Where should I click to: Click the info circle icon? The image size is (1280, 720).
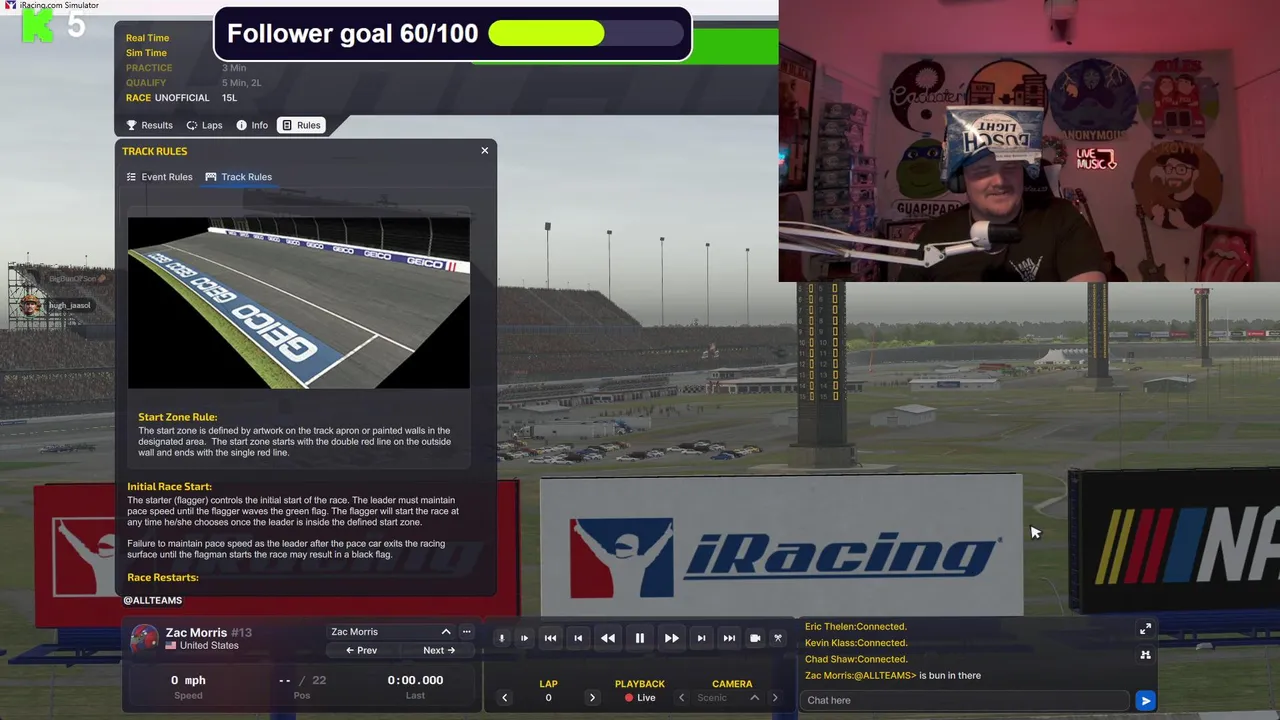coord(241,125)
